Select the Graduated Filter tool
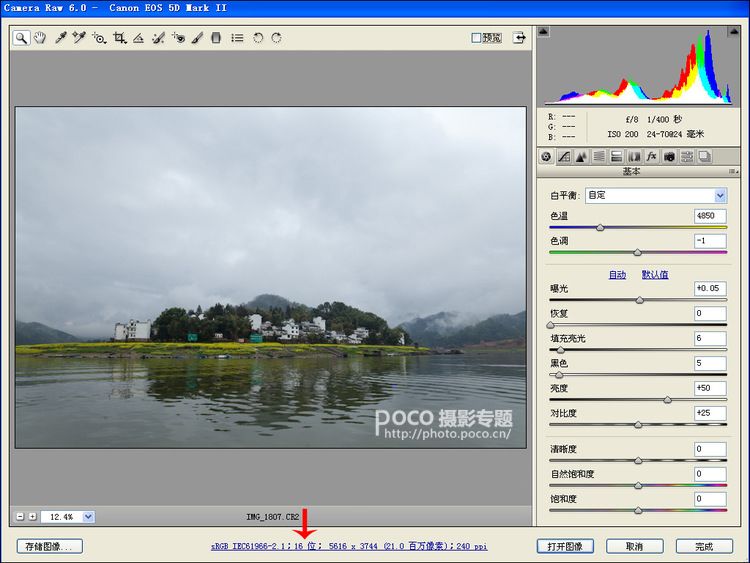This screenshot has height=563, width=750. tap(216, 38)
